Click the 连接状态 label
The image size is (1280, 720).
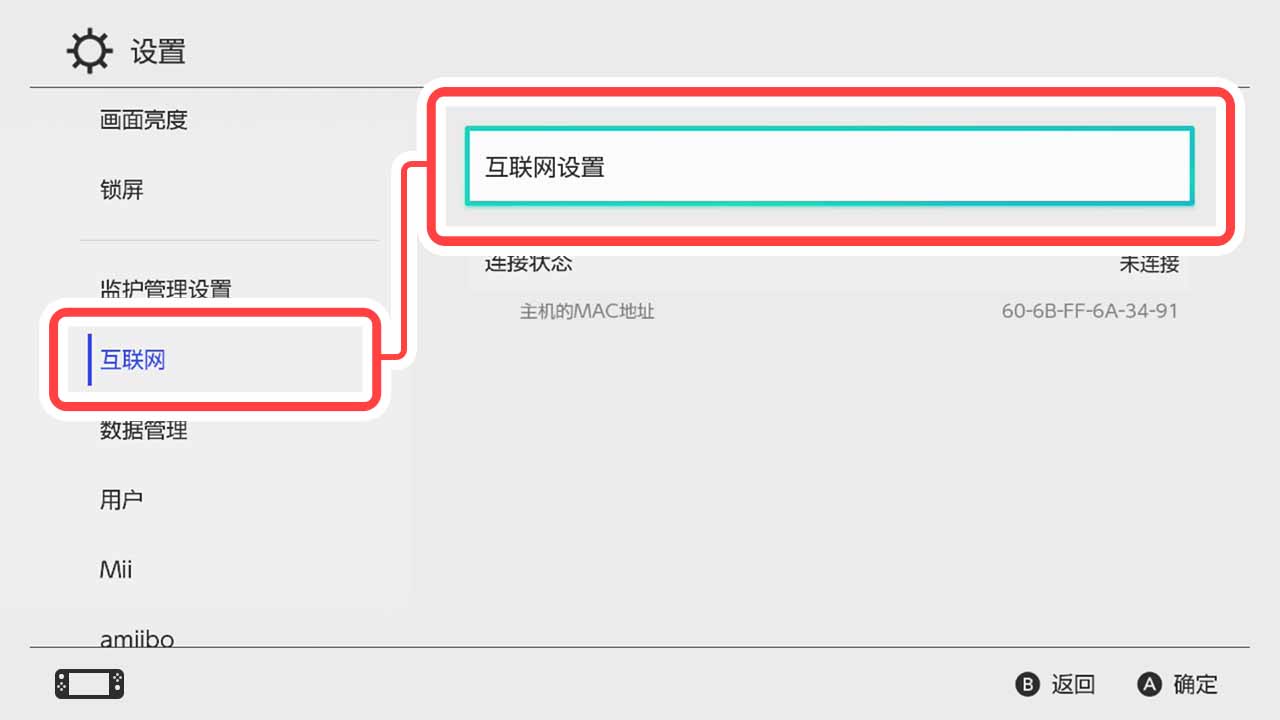[x=529, y=264]
